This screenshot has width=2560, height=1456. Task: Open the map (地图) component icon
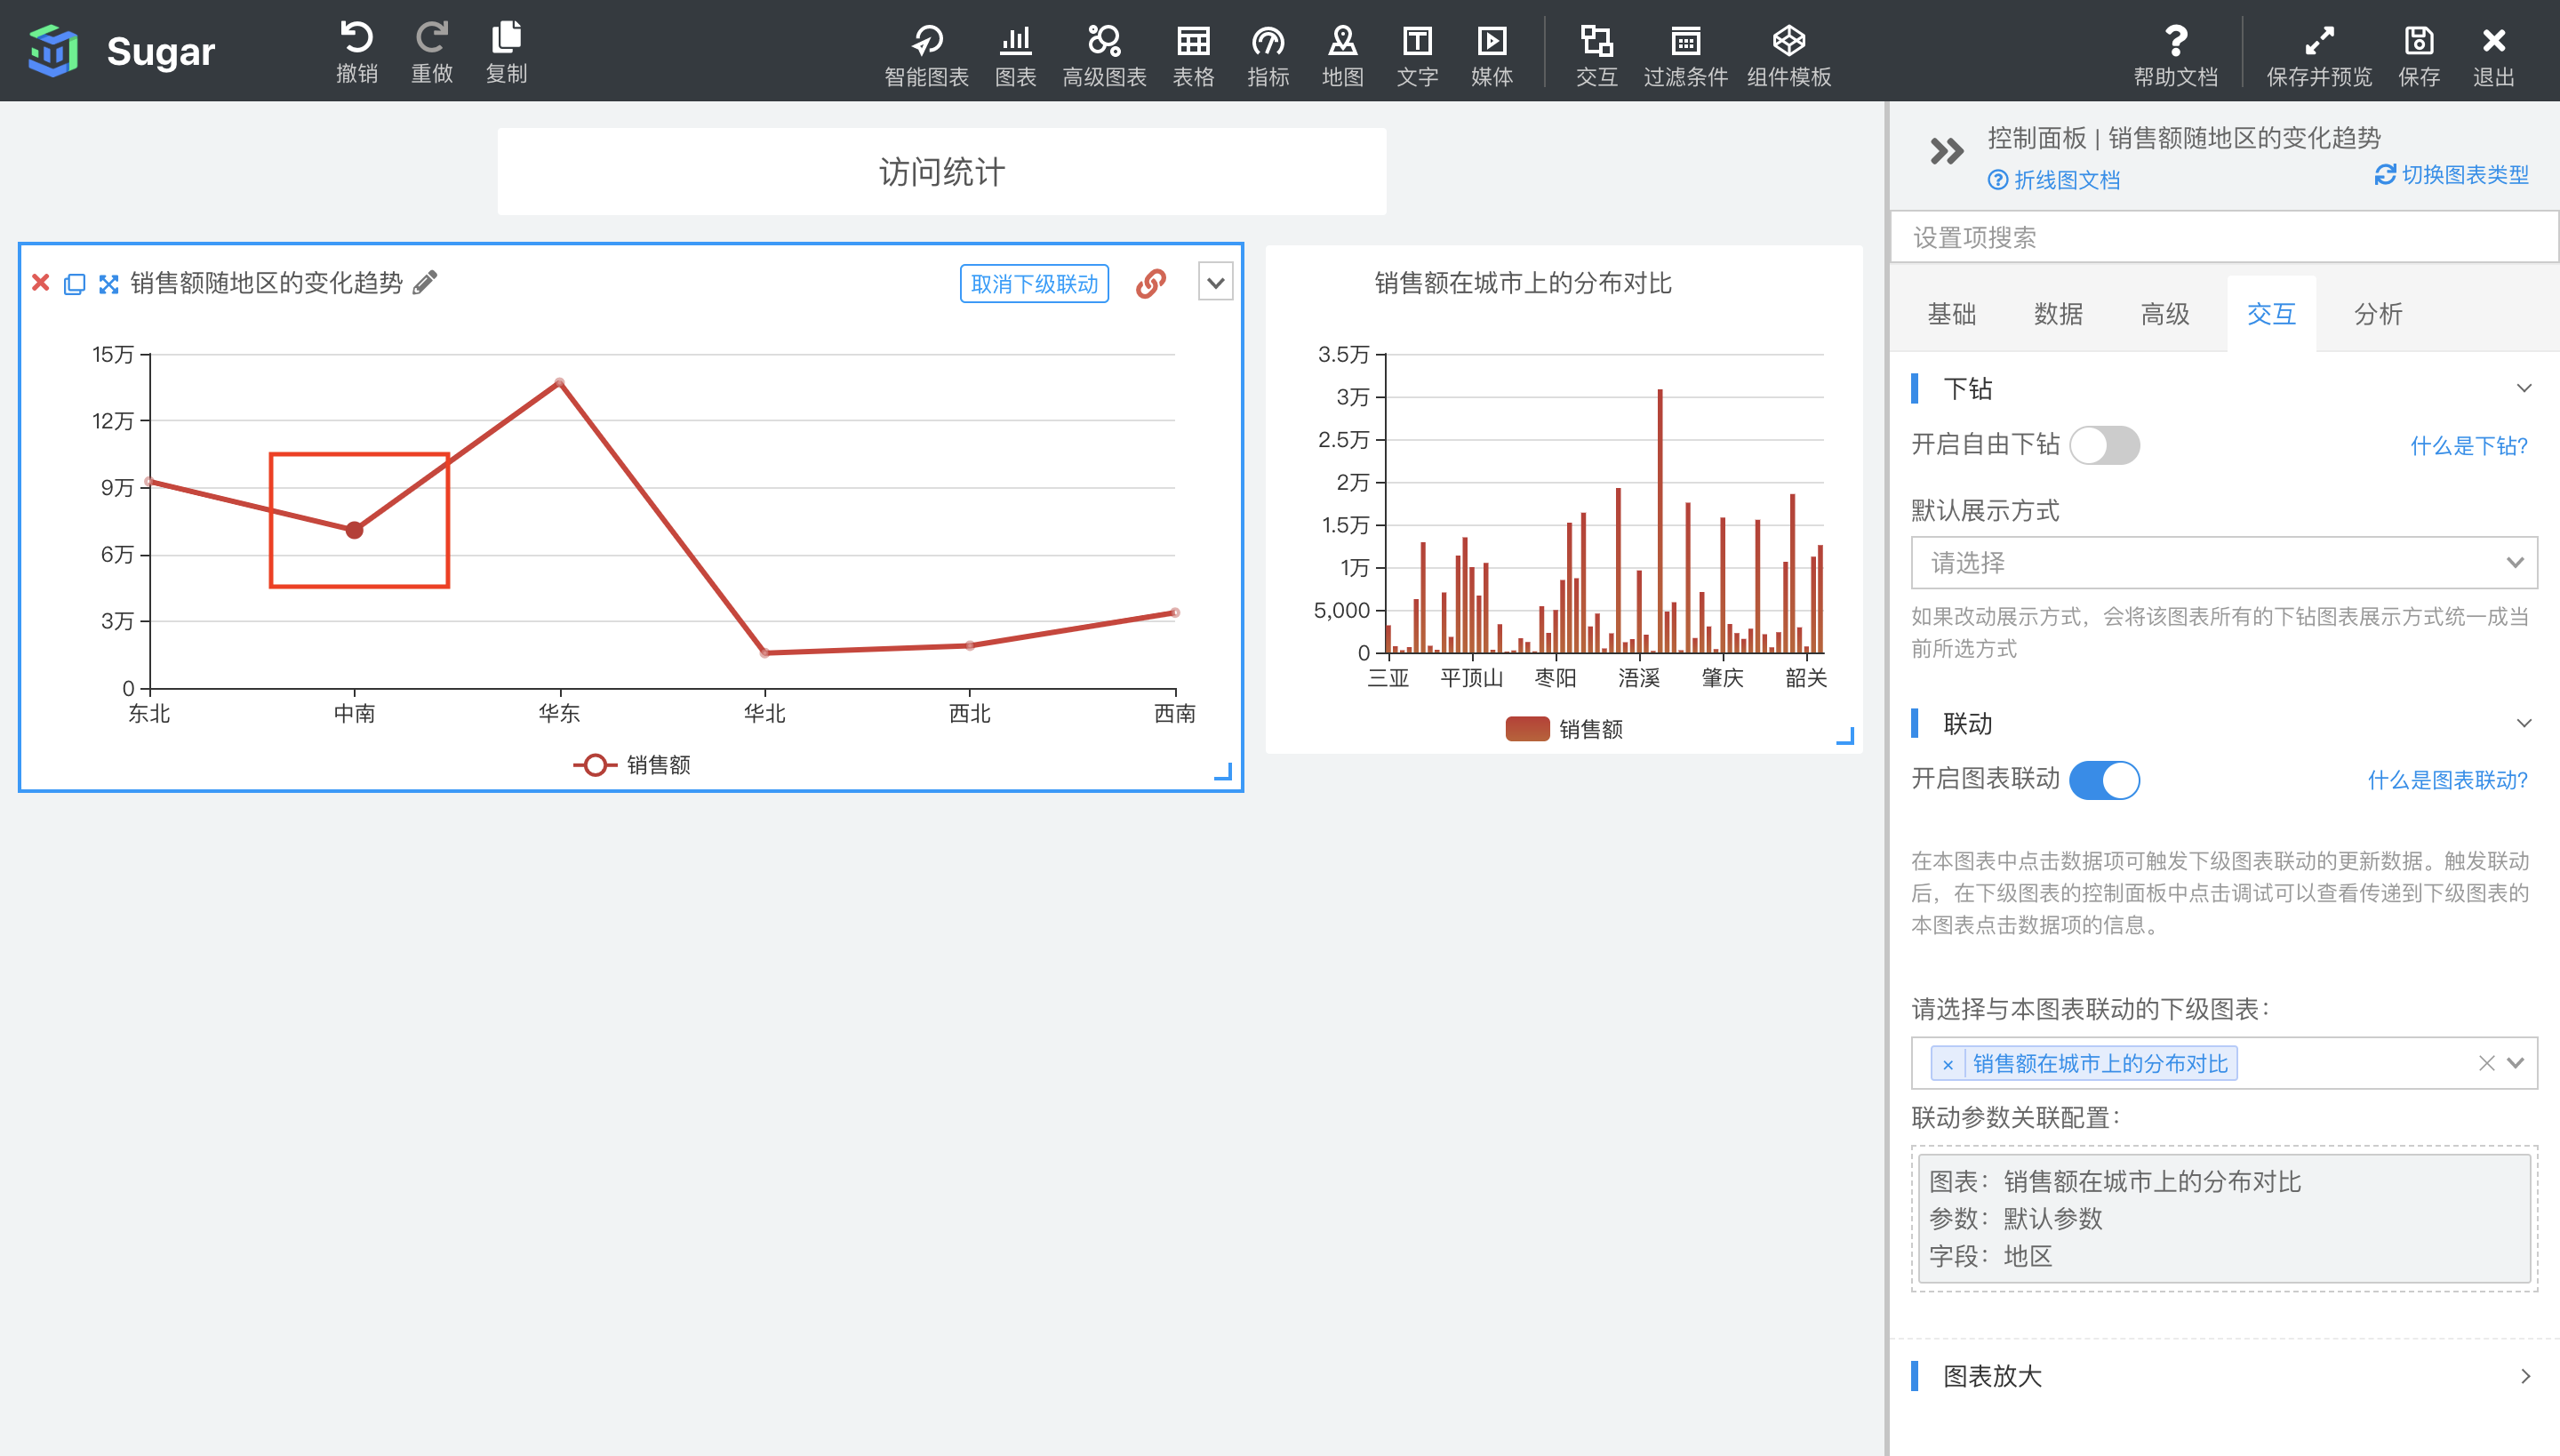pos(1342,54)
